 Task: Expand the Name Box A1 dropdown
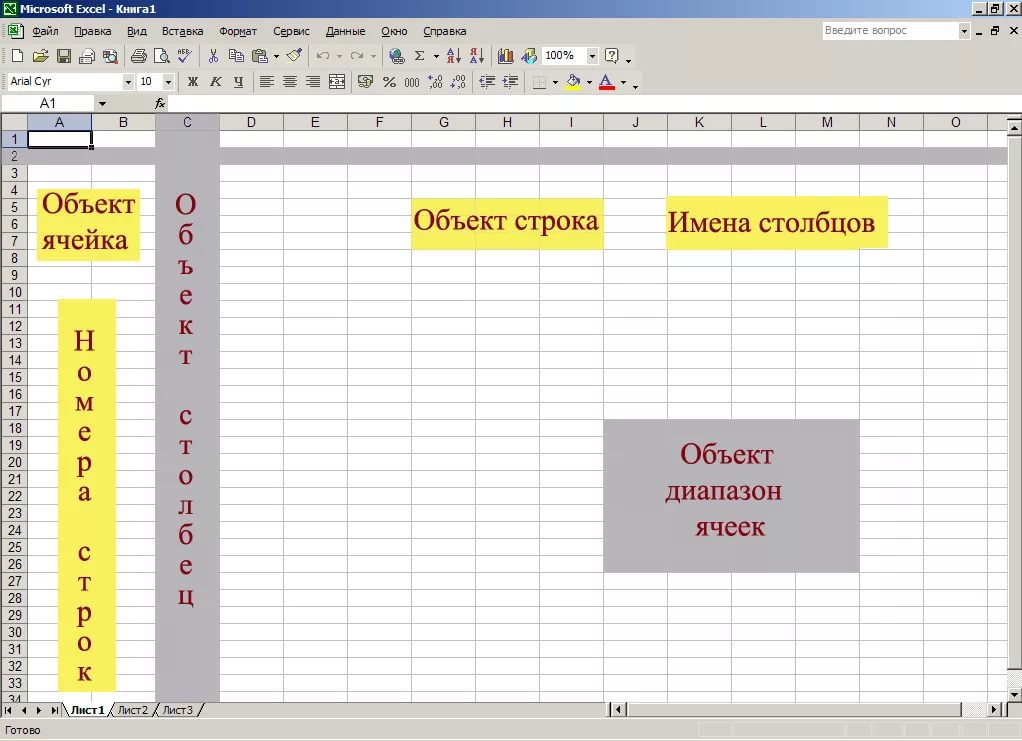102,103
